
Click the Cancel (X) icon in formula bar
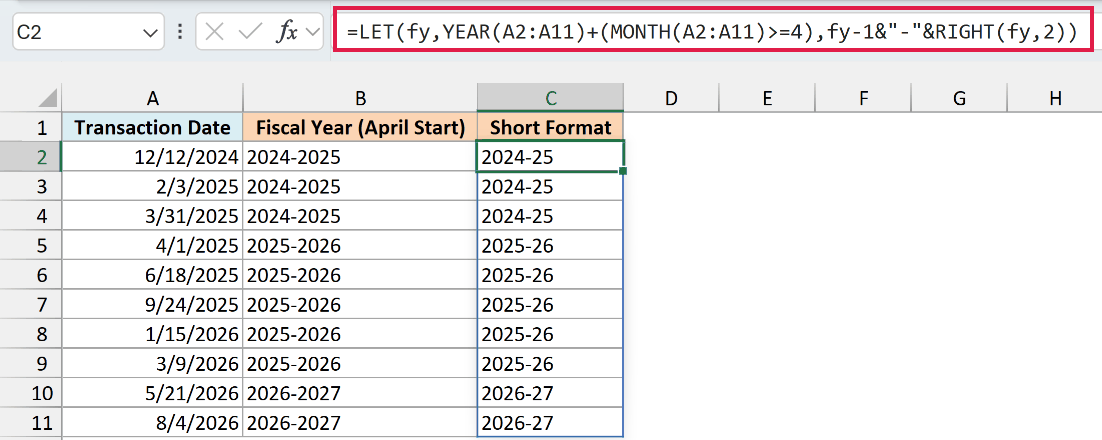tap(214, 32)
